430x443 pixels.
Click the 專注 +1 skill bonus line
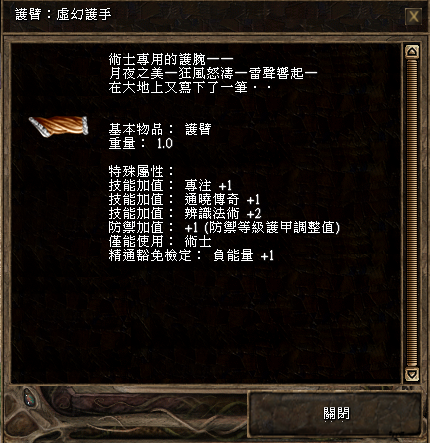point(170,185)
